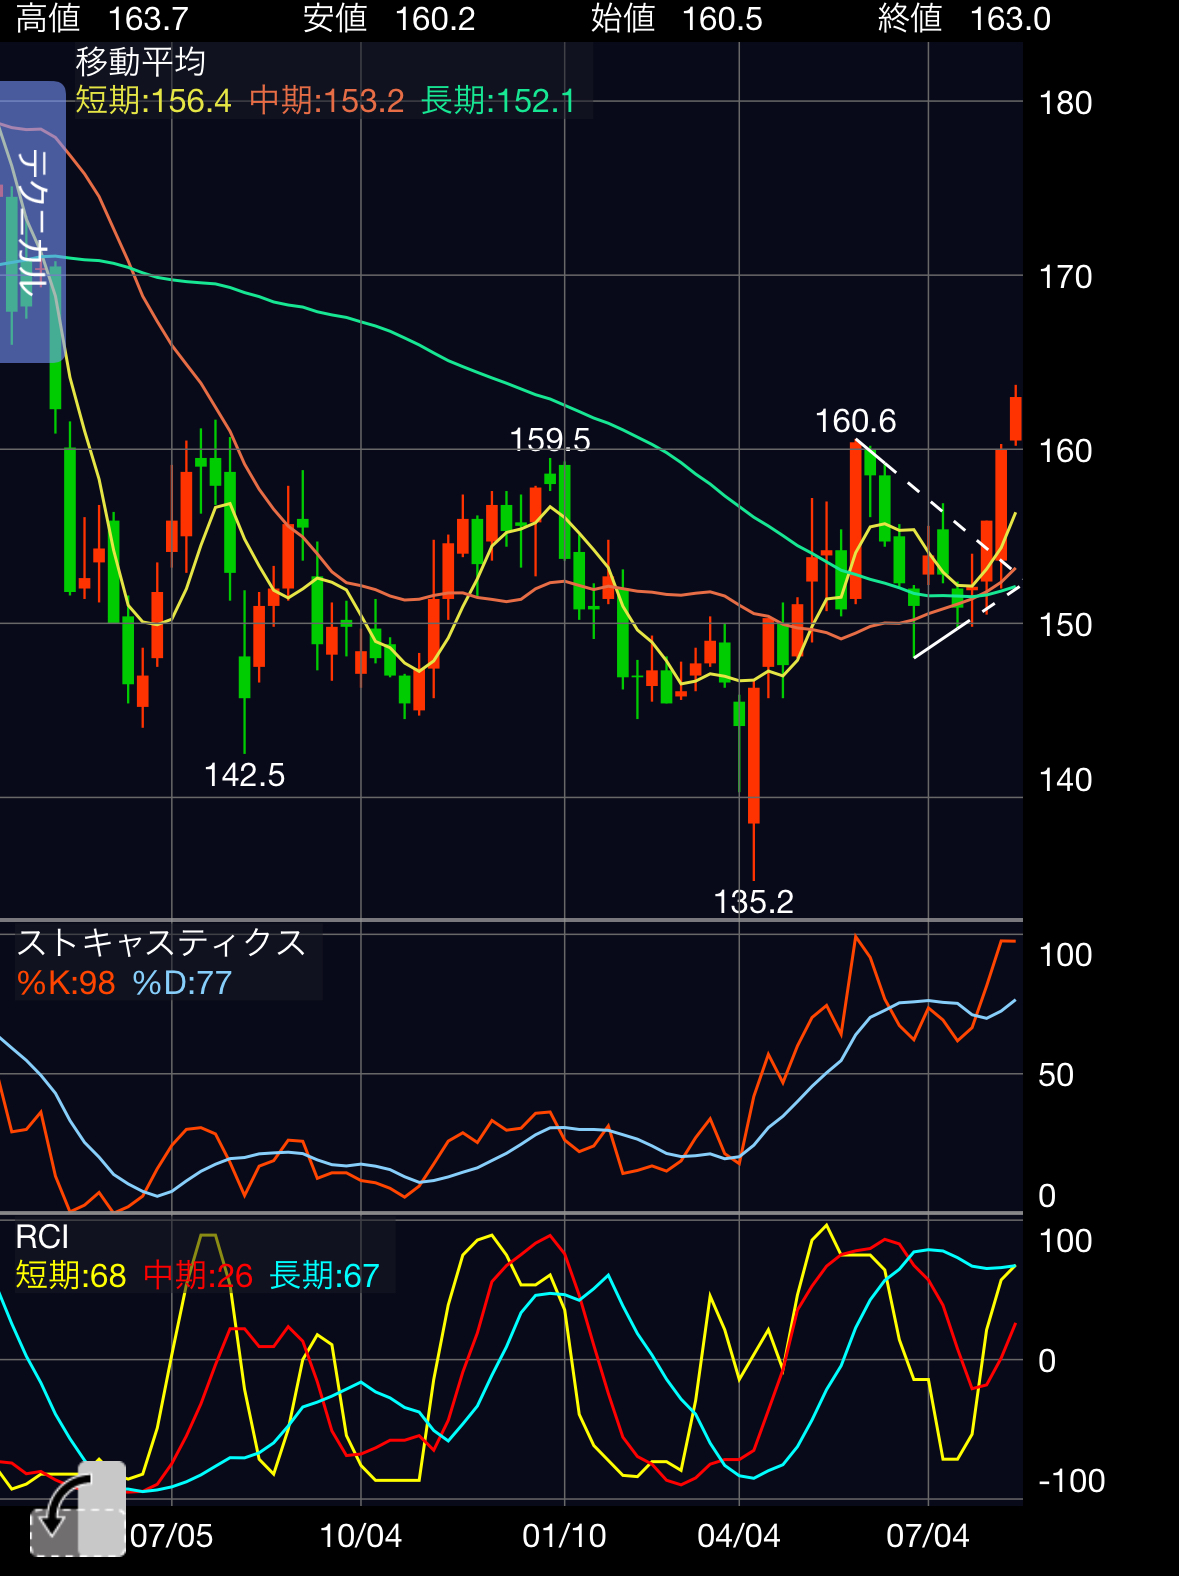Select the 07/04 date on time axis

(x=927, y=1536)
